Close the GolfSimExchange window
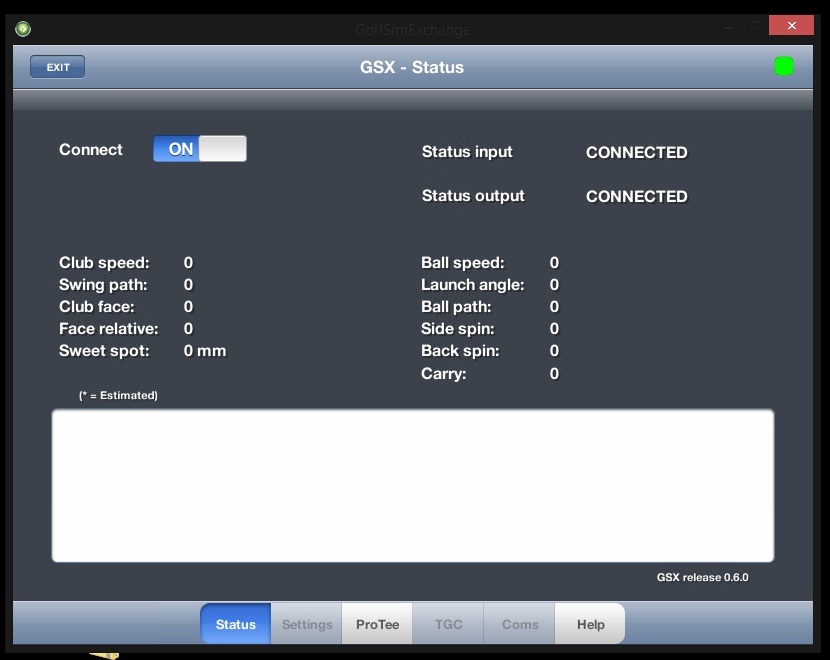Screen dimensions: 830x660 [791, 26]
